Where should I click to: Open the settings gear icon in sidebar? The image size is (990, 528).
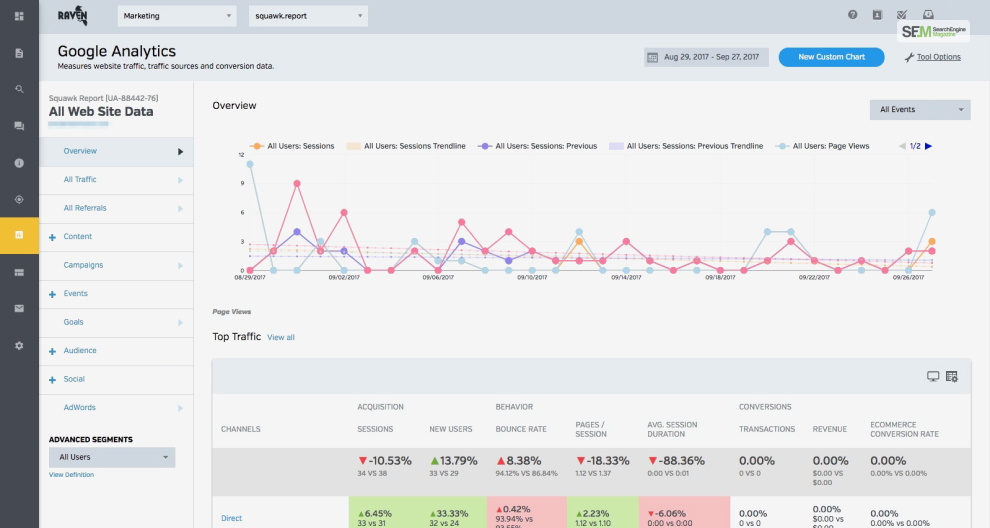pos(19,345)
